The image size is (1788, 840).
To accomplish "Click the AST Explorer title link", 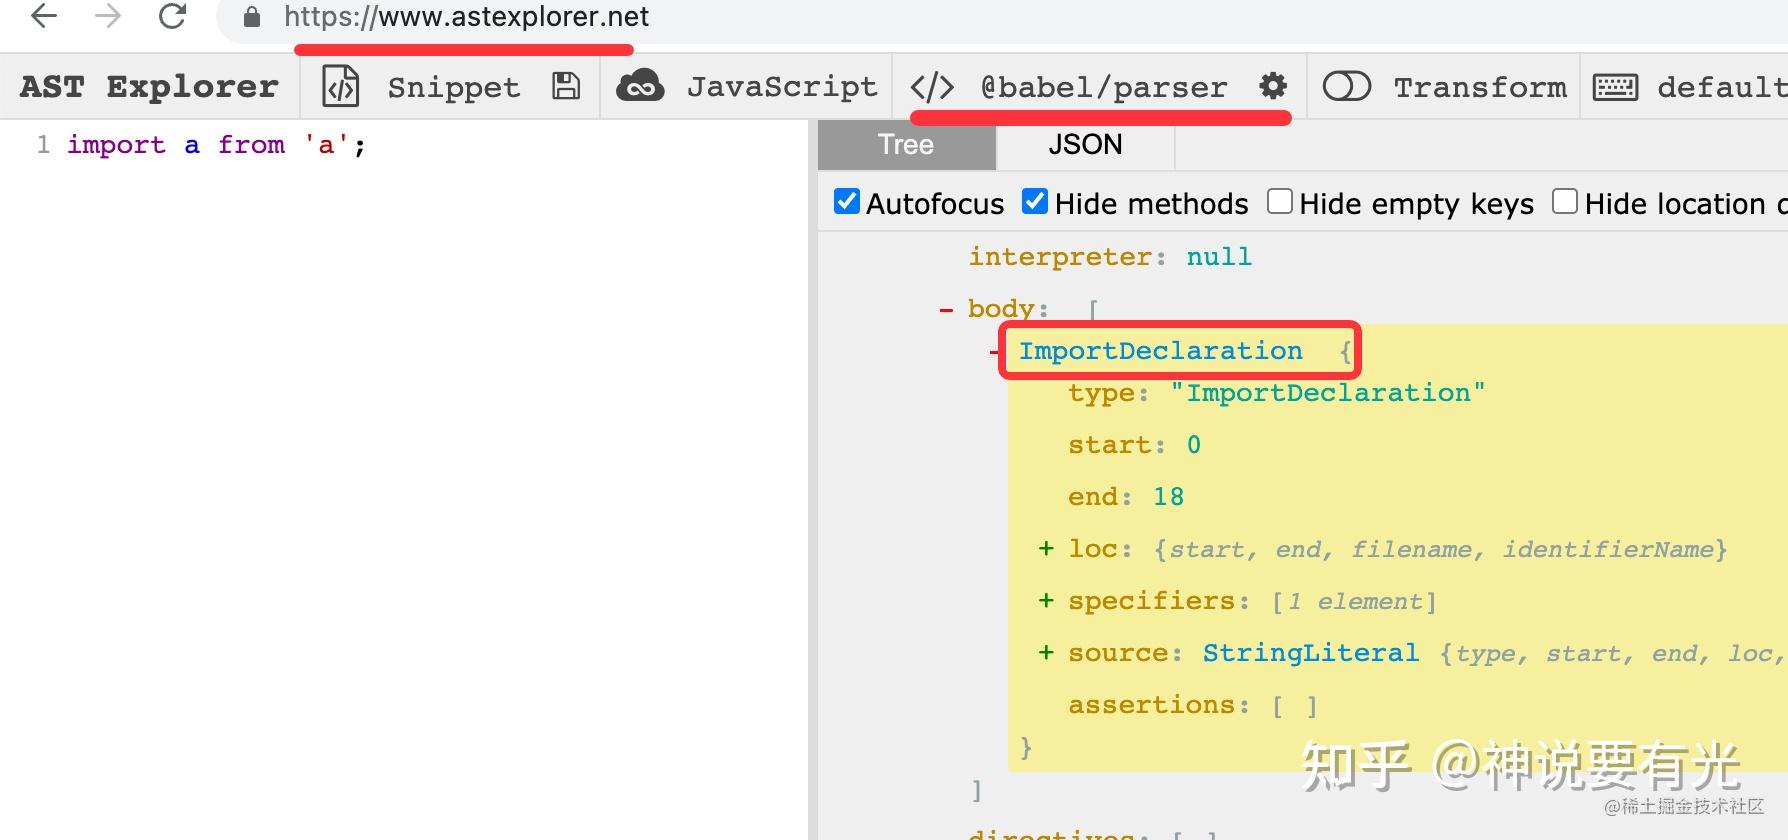I will pyautogui.click(x=149, y=87).
